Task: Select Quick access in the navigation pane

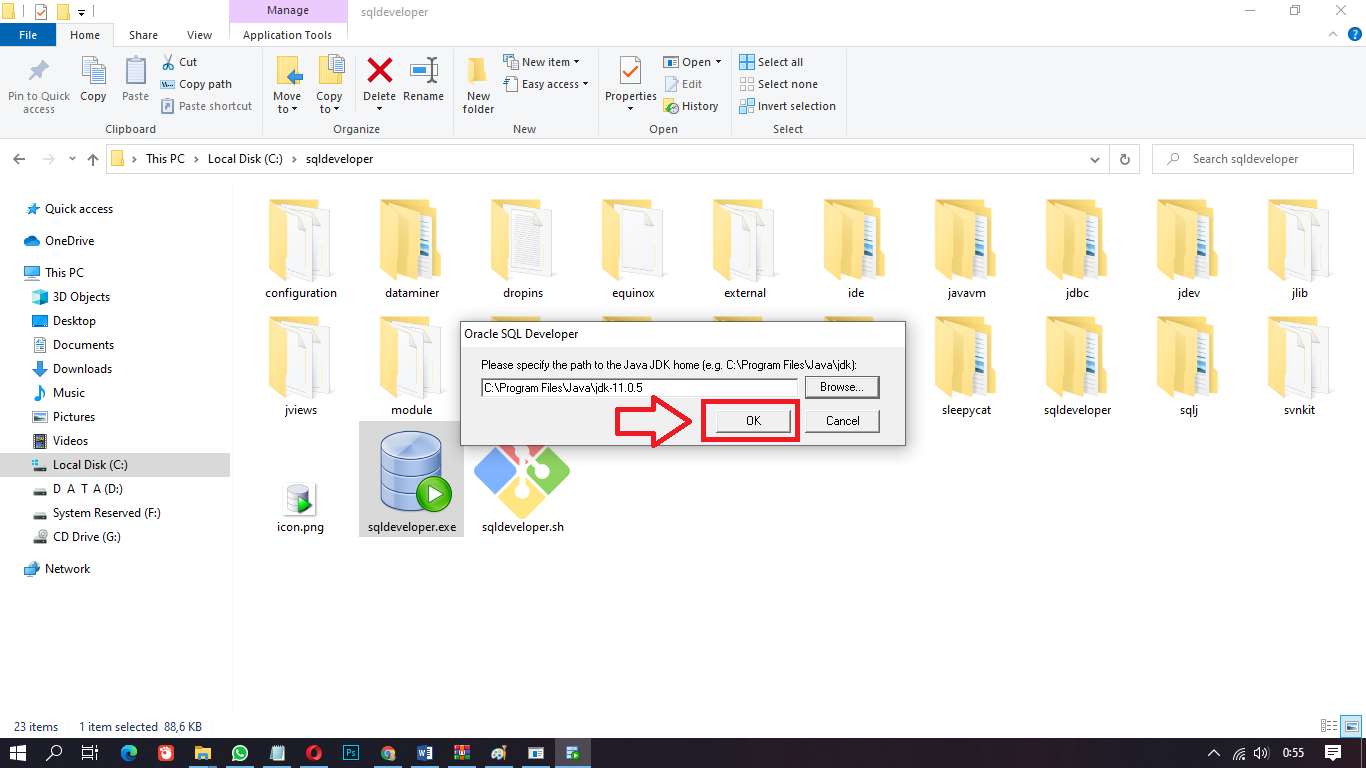Action: click(x=79, y=209)
